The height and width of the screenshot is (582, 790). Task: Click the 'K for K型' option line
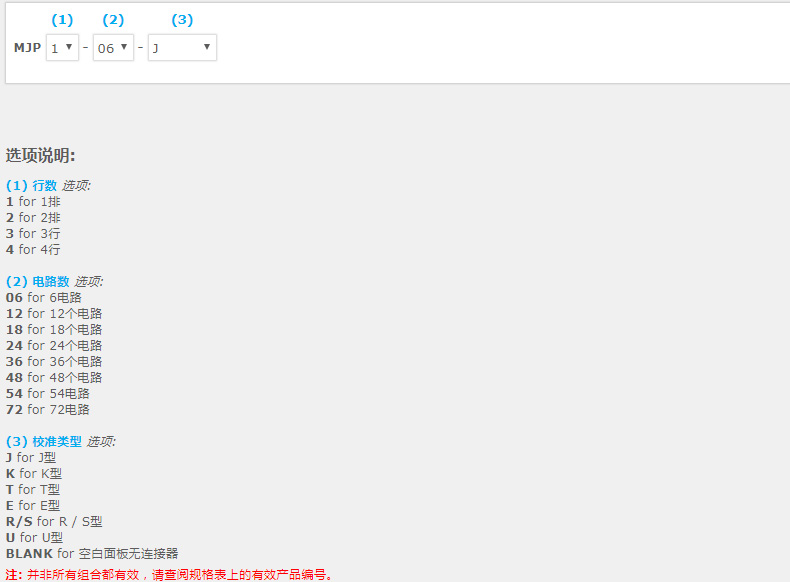(x=34, y=473)
